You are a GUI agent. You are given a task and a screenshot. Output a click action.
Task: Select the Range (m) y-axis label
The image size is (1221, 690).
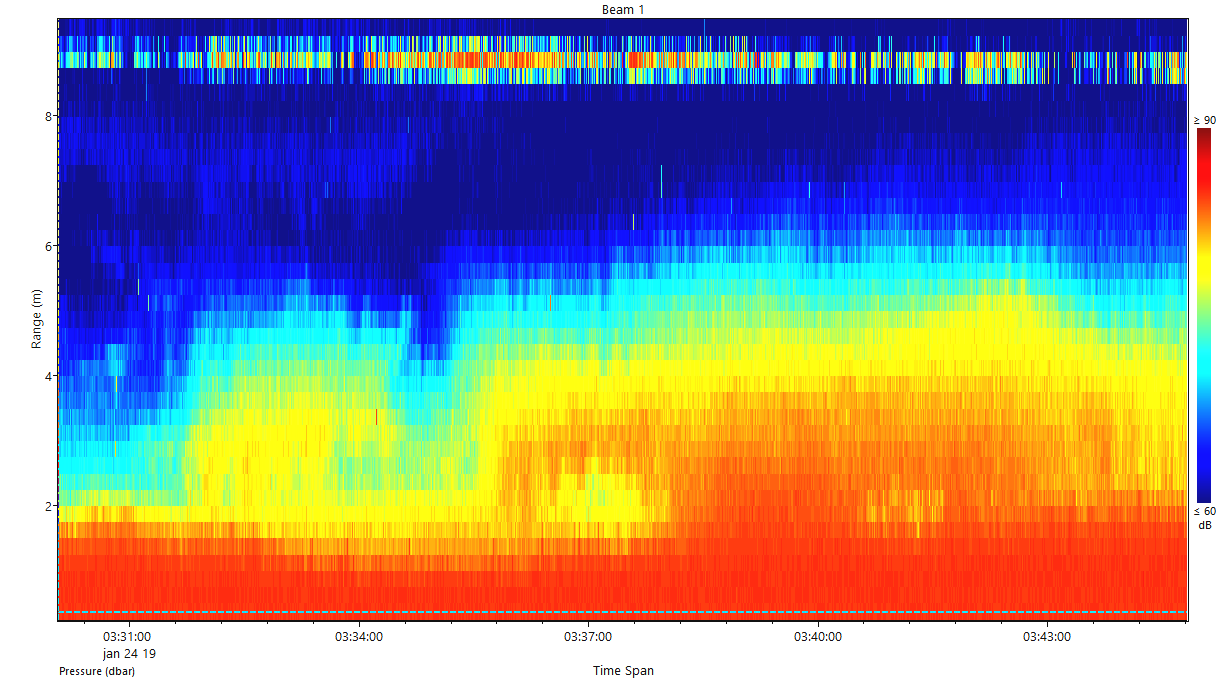(x=37, y=318)
